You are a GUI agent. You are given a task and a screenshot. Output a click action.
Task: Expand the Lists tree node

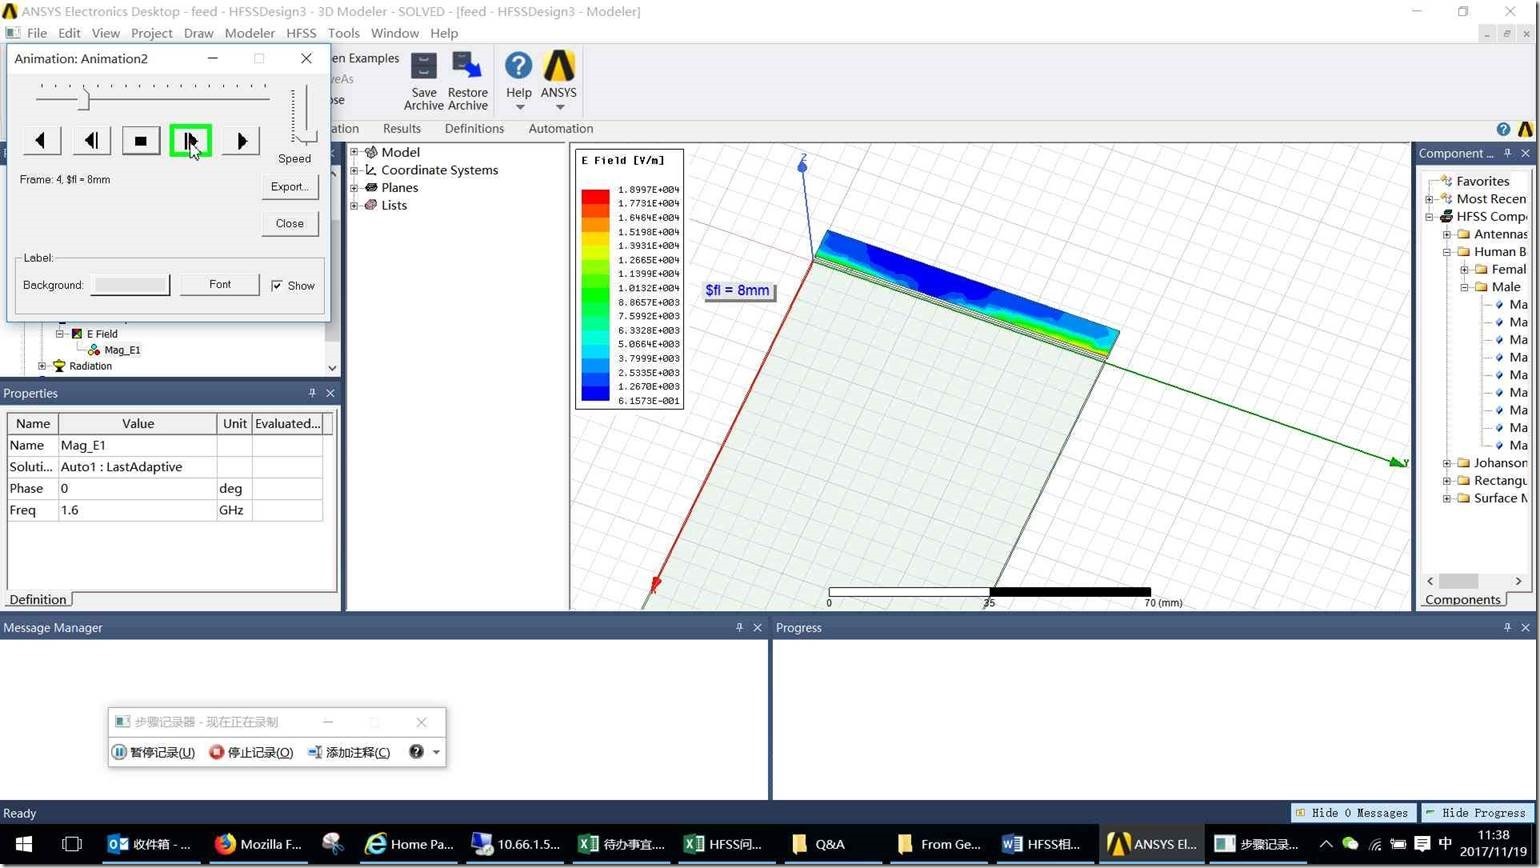(354, 206)
